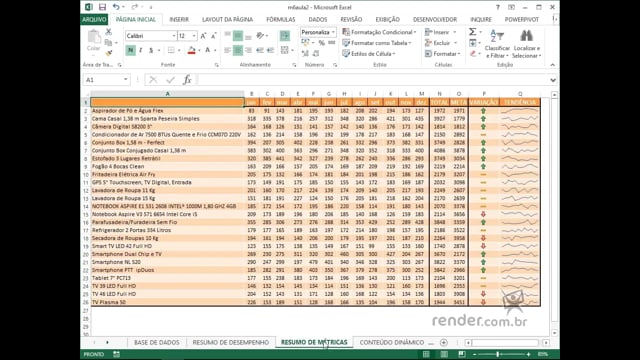
Task: Collapse the ribbon with arrow
Action: pyautogui.click(x=552, y=65)
